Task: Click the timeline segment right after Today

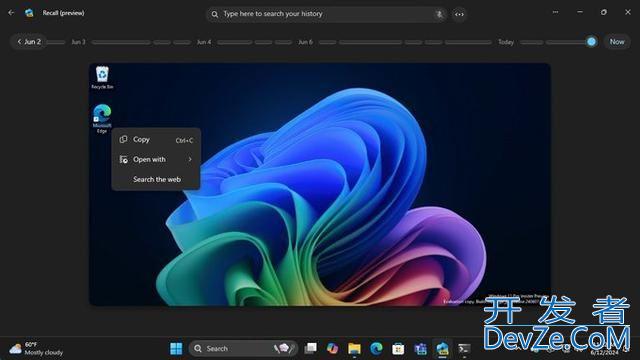Action: [x=531, y=42]
